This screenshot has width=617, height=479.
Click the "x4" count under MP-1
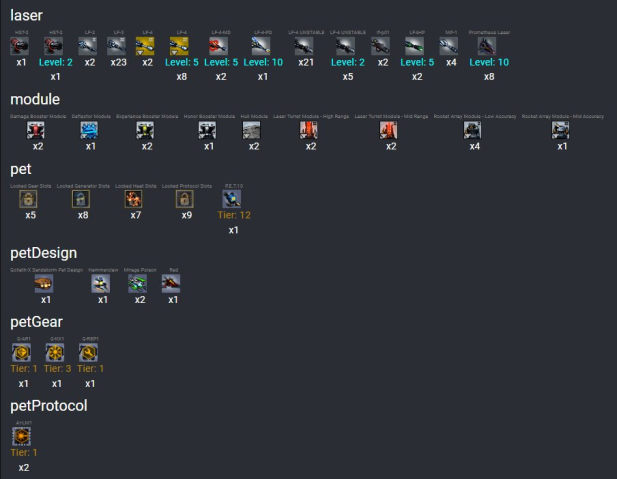click(x=451, y=62)
